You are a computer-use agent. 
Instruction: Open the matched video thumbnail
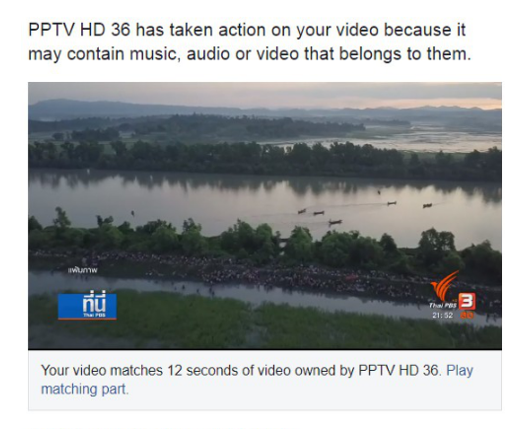pyautogui.click(x=265, y=216)
